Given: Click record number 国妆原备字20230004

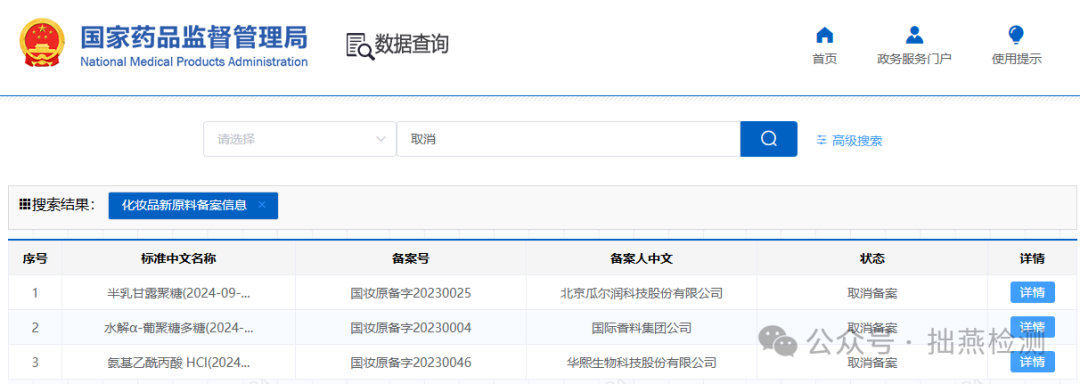Looking at the screenshot, I should click(411, 328).
